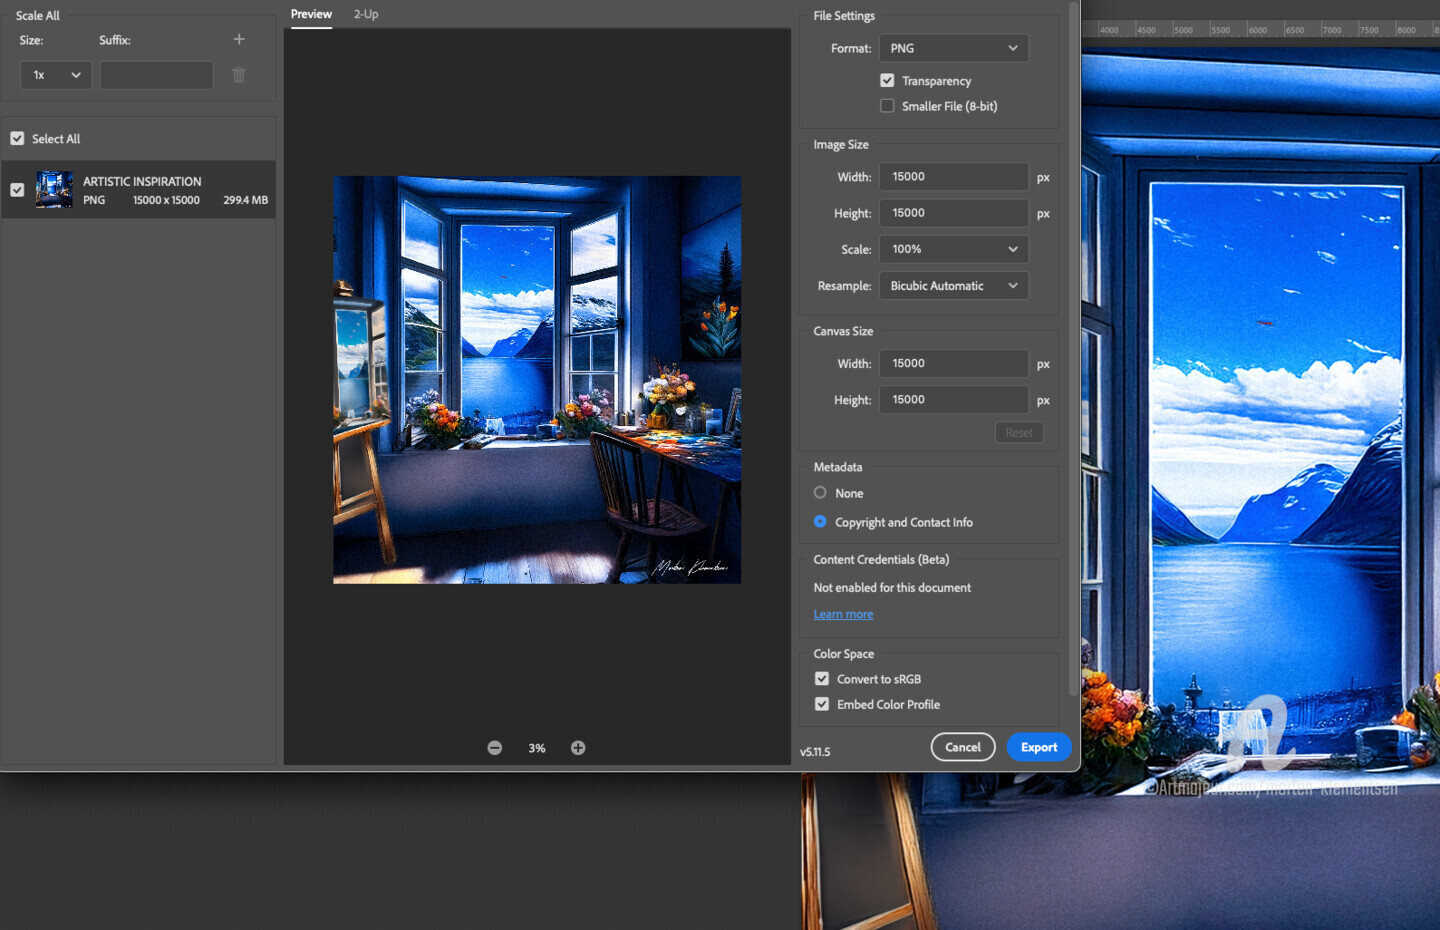Toggle the Select All checkbox

17,139
